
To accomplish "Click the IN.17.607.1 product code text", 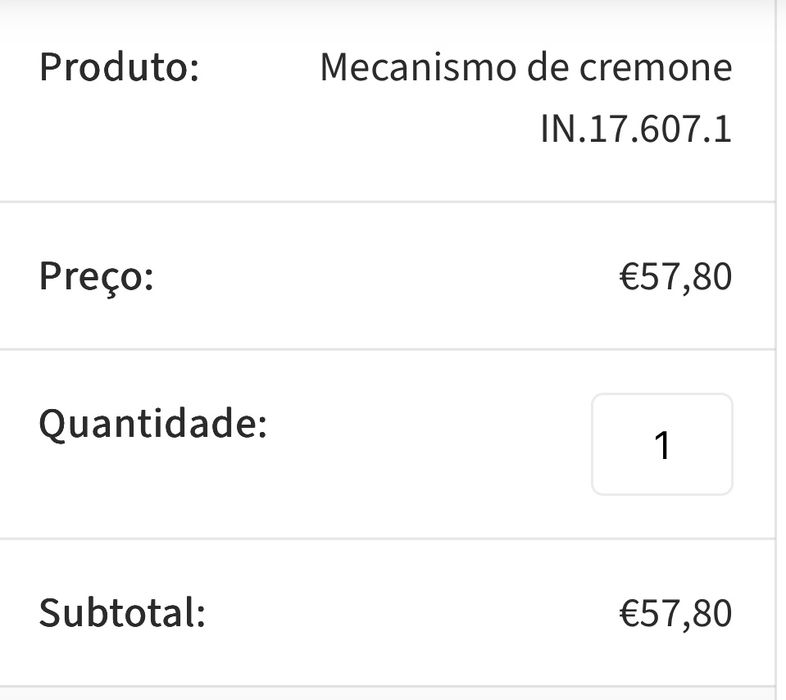I will 636,130.
